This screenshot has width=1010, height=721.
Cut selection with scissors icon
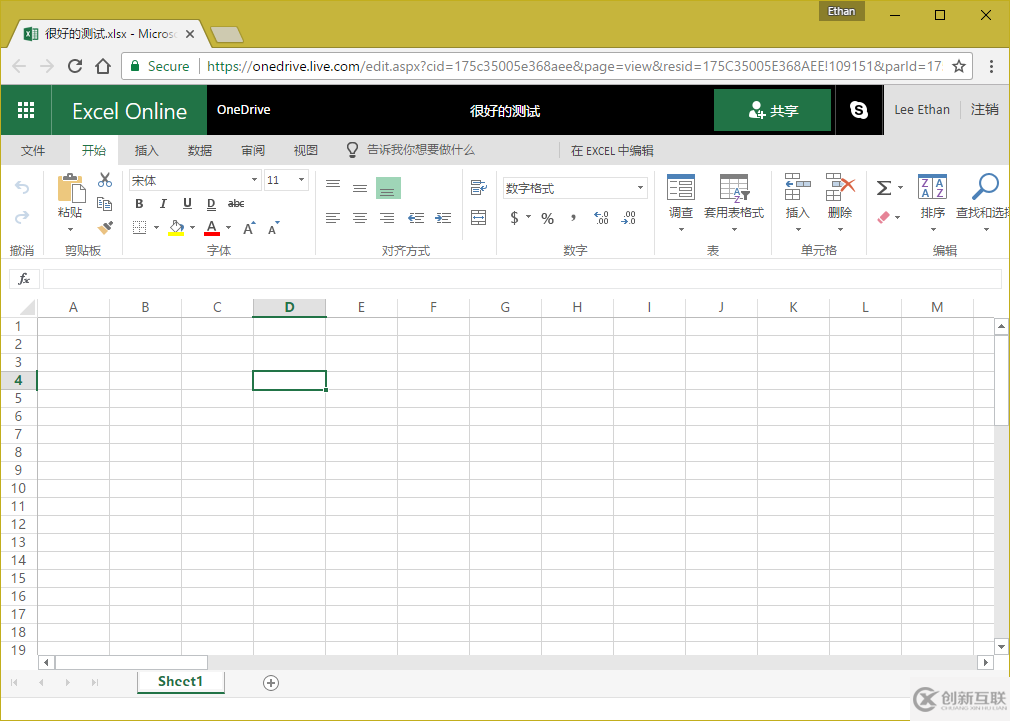pyautogui.click(x=105, y=180)
